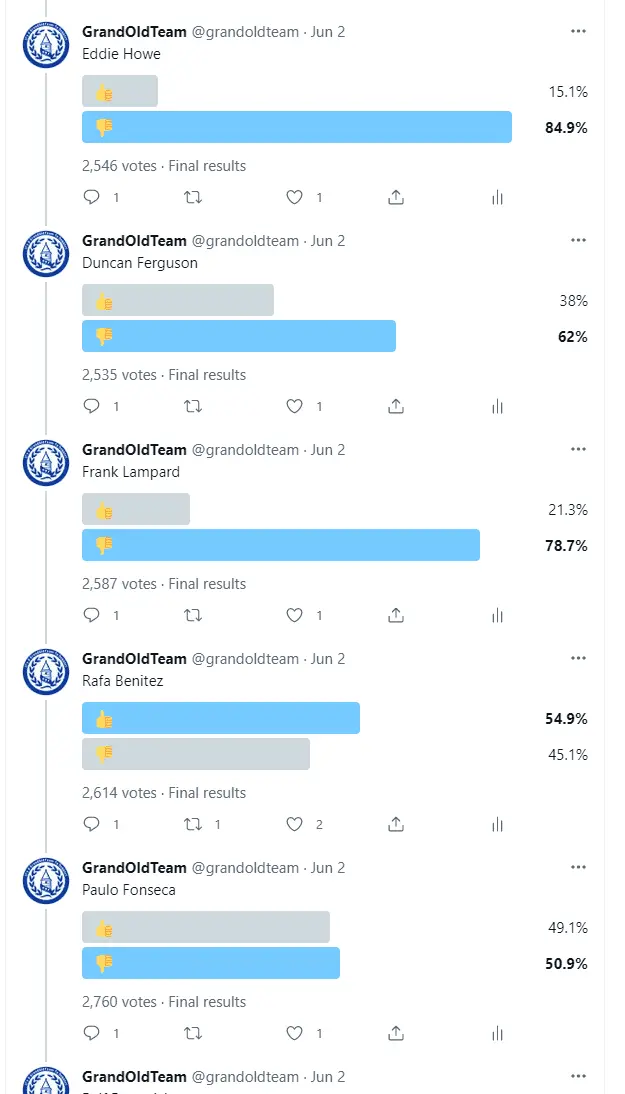View analytics for Frank Lampard poll

pyautogui.click(x=497, y=616)
